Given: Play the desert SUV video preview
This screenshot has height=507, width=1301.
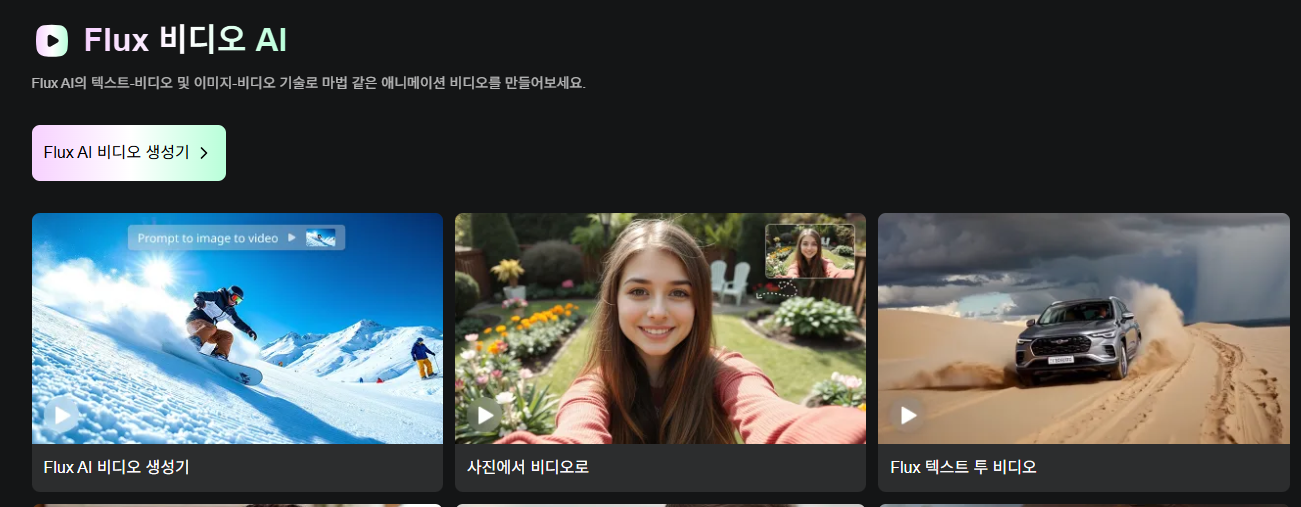Looking at the screenshot, I should 908,414.
